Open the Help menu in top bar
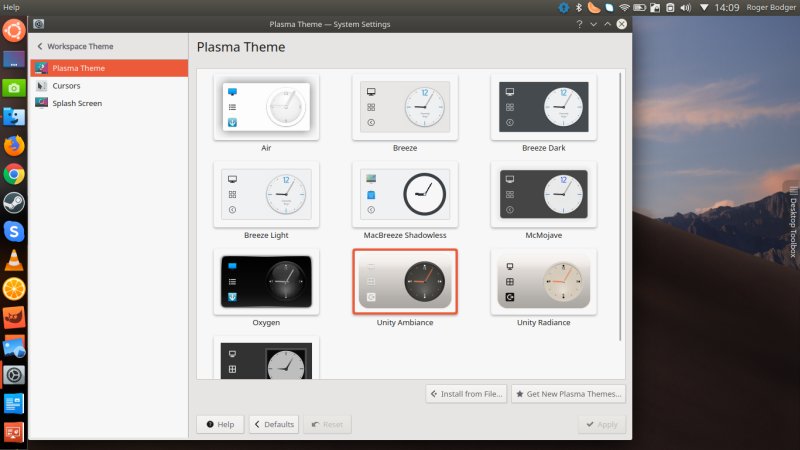Viewport: 800px width, 450px height. pos(12,7)
